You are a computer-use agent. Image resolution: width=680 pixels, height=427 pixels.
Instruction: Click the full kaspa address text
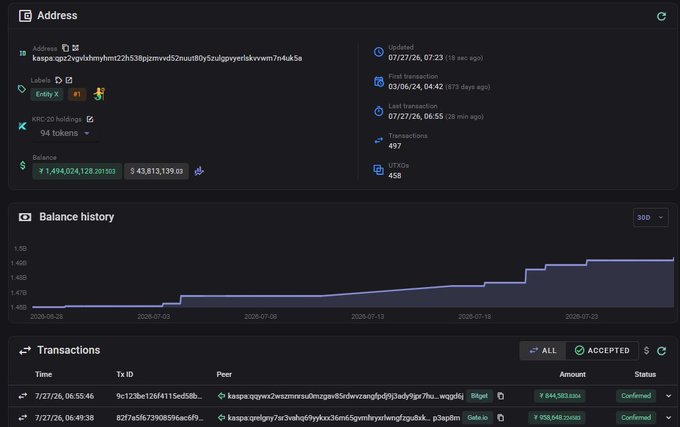[167, 58]
